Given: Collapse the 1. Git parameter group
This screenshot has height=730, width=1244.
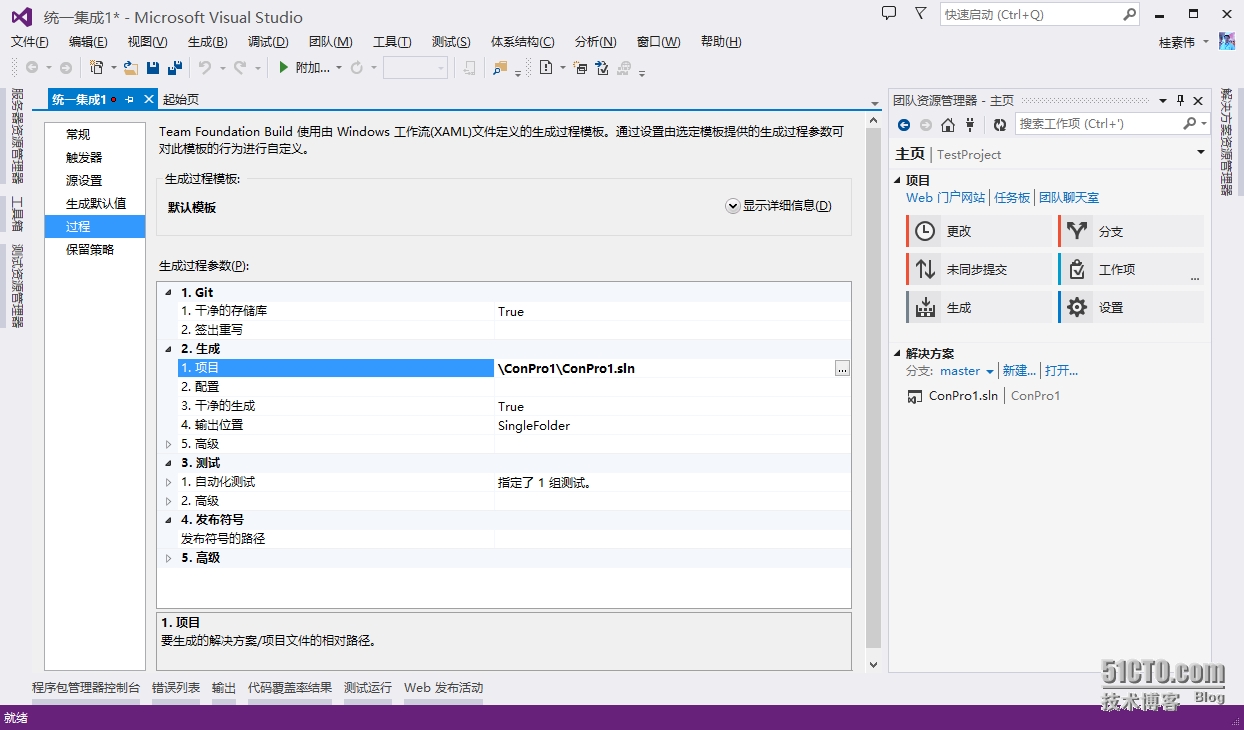Looking at the screenshot, I should pyautogui.click(x=168, y=292).
